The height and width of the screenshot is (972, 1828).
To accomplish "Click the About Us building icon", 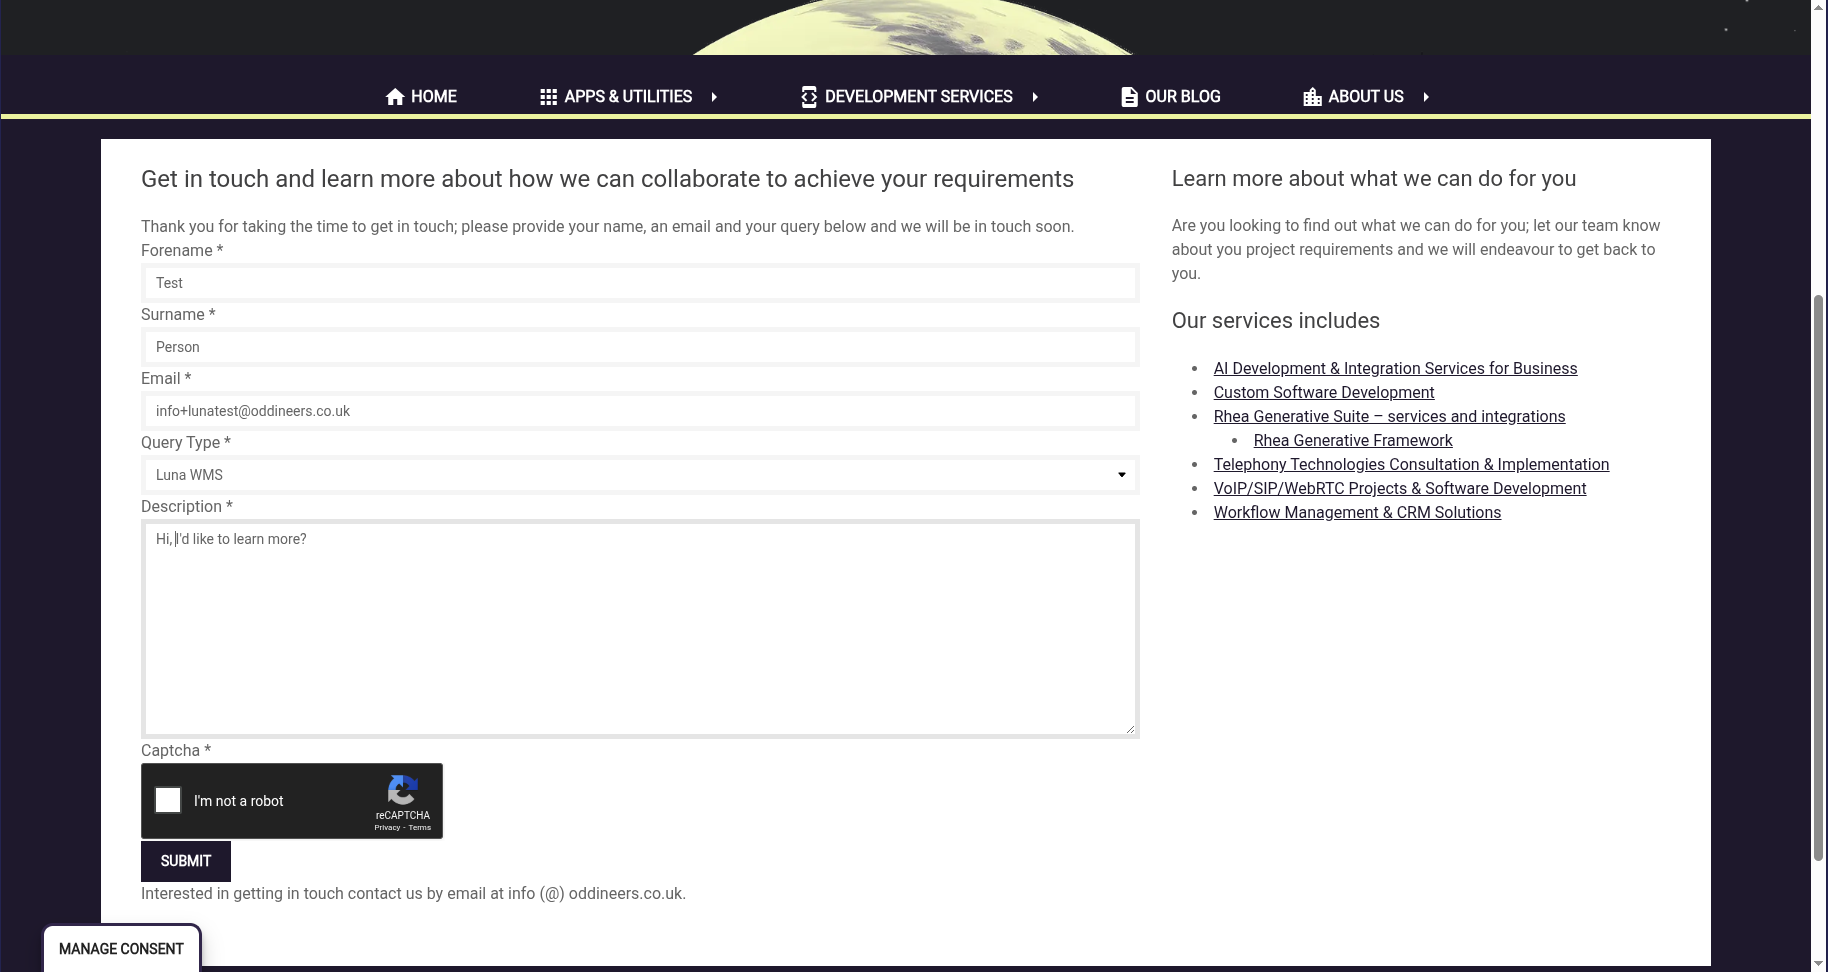I will click(x=1312, y=97).
